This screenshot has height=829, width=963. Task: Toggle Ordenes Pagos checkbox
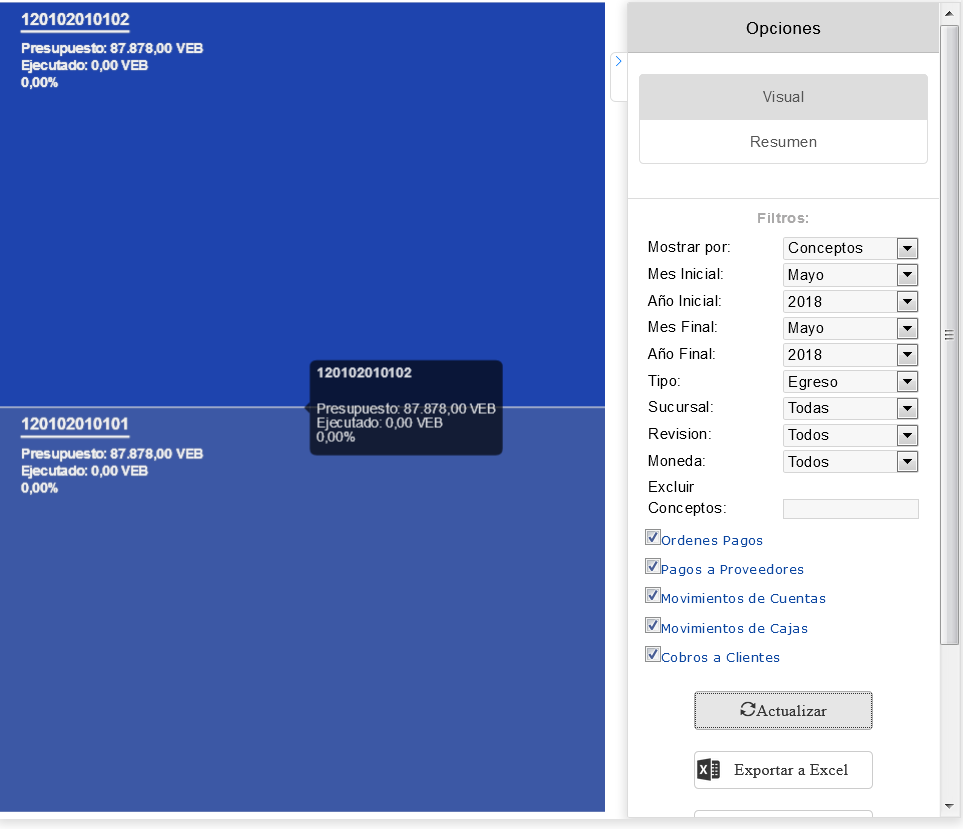(x=653, y=537)
